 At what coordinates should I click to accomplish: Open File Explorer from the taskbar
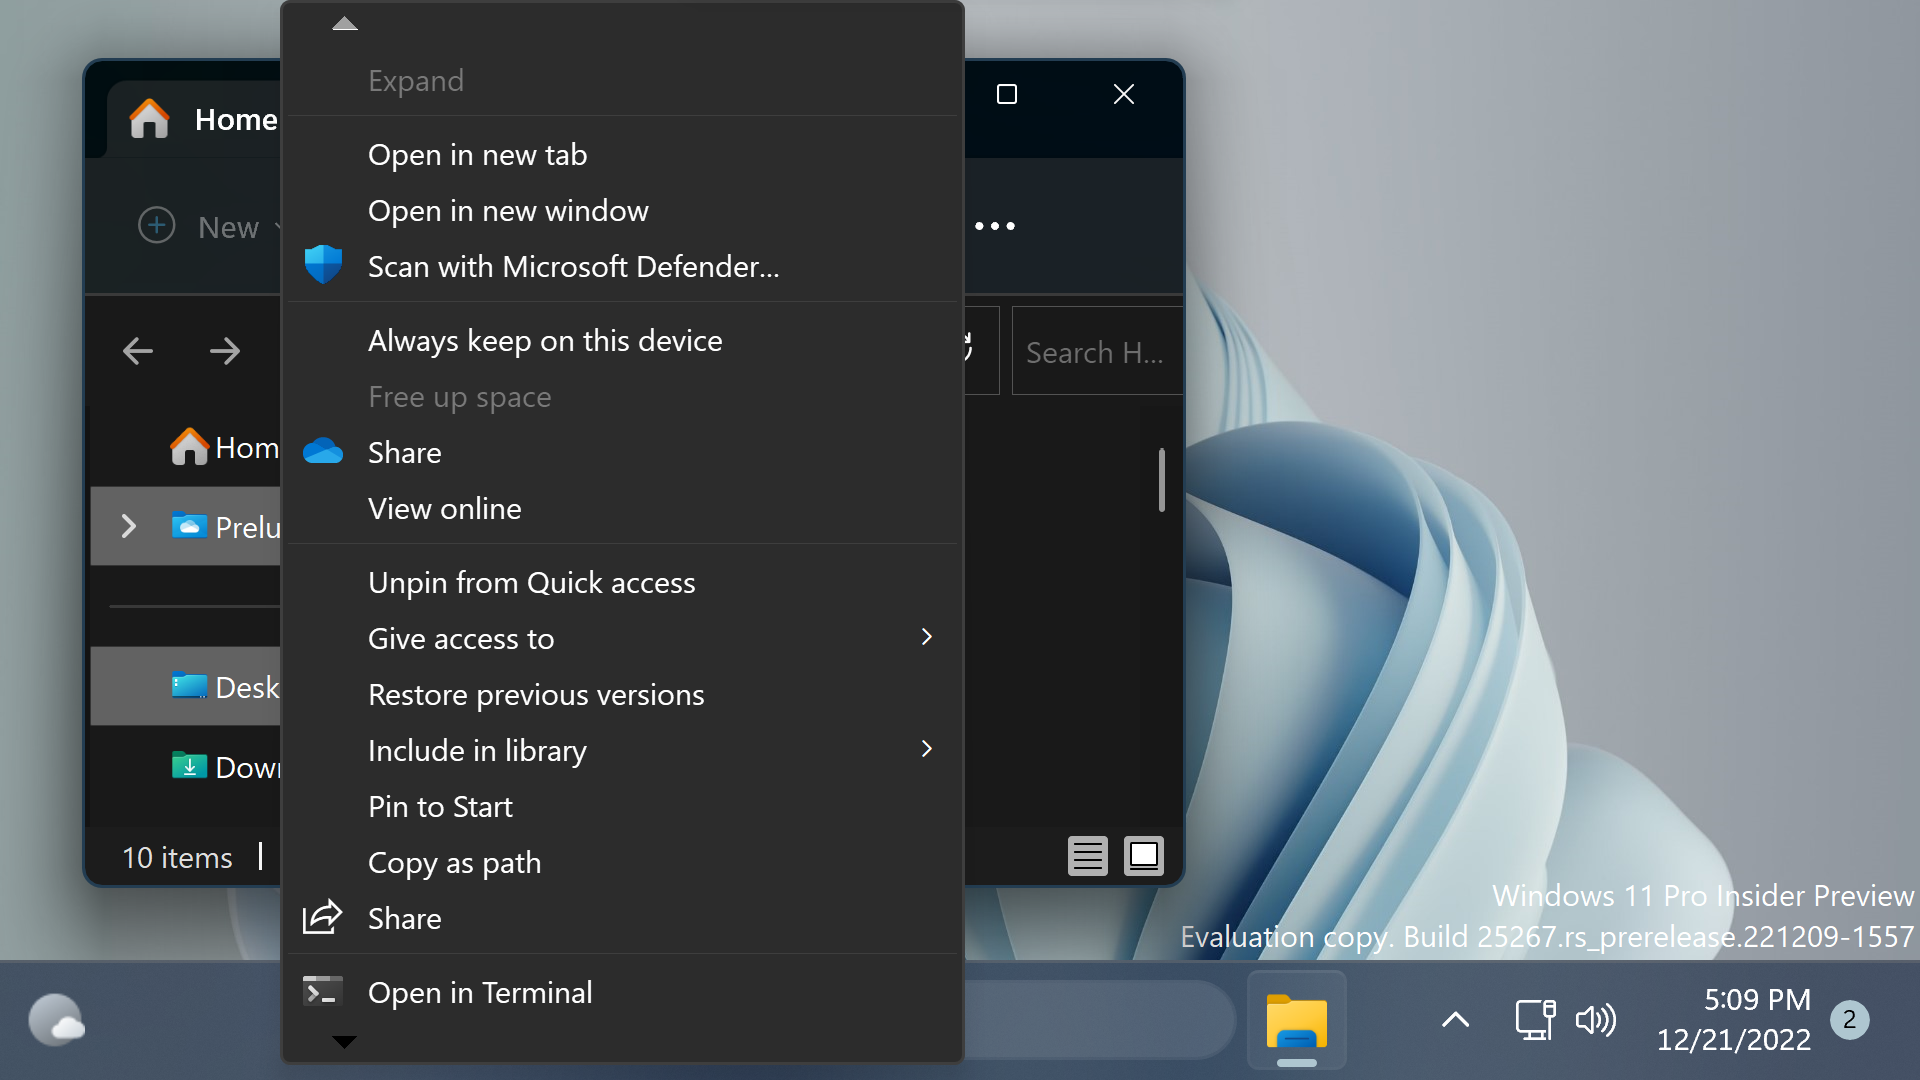click(x=1295, y=1020)
